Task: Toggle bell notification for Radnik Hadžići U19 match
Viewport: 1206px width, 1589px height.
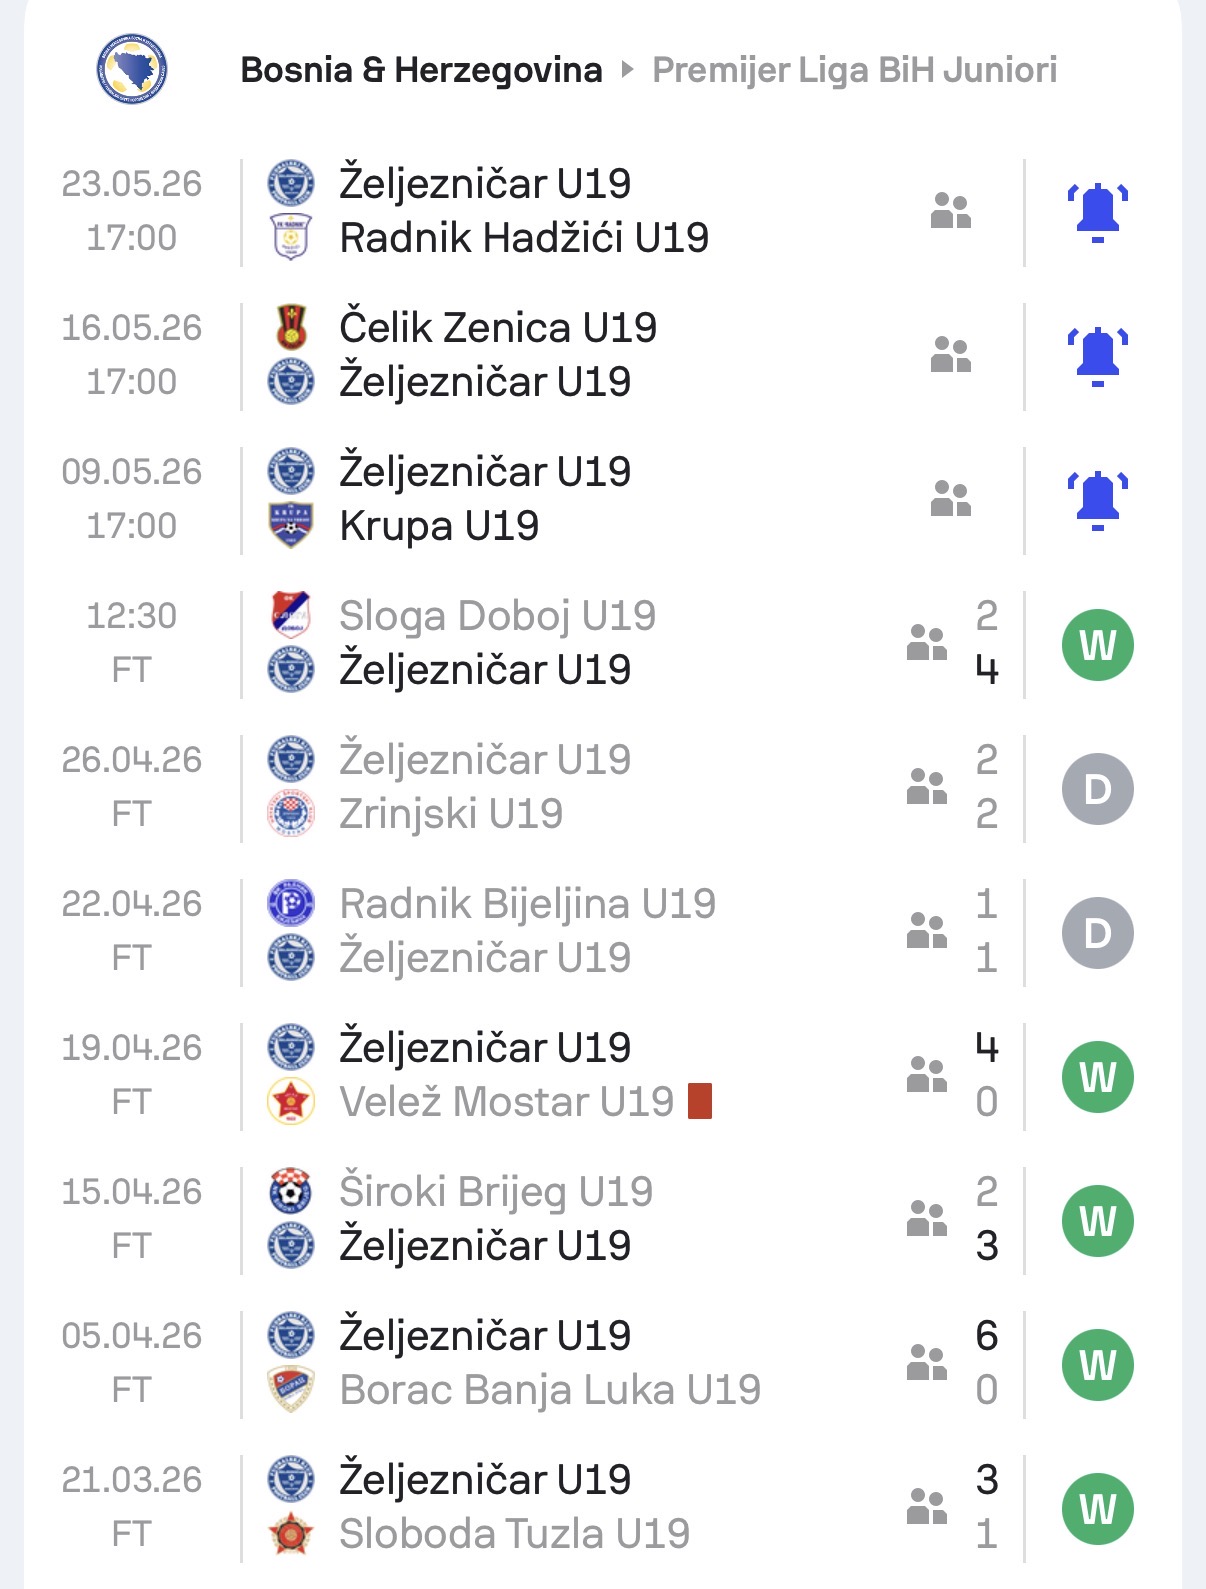Action: pyautogui.click(x=1097, y=212)
